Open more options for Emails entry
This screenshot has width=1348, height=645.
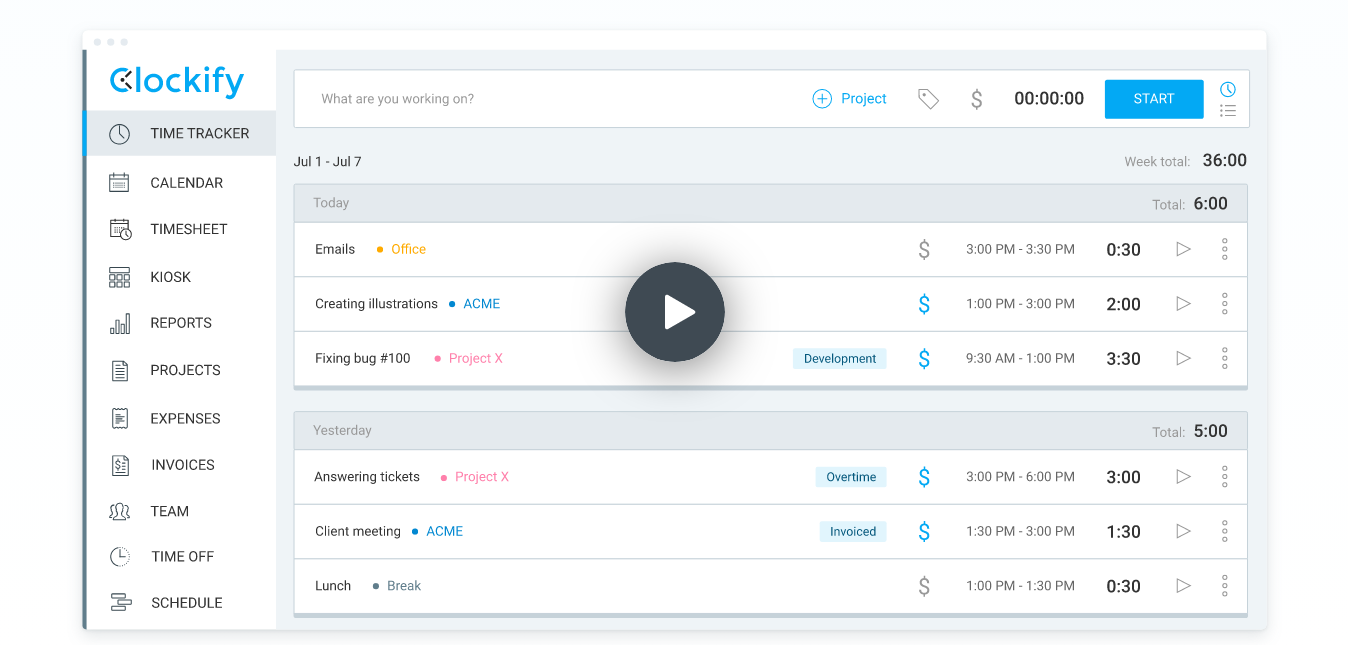[x=1225, y=249]
